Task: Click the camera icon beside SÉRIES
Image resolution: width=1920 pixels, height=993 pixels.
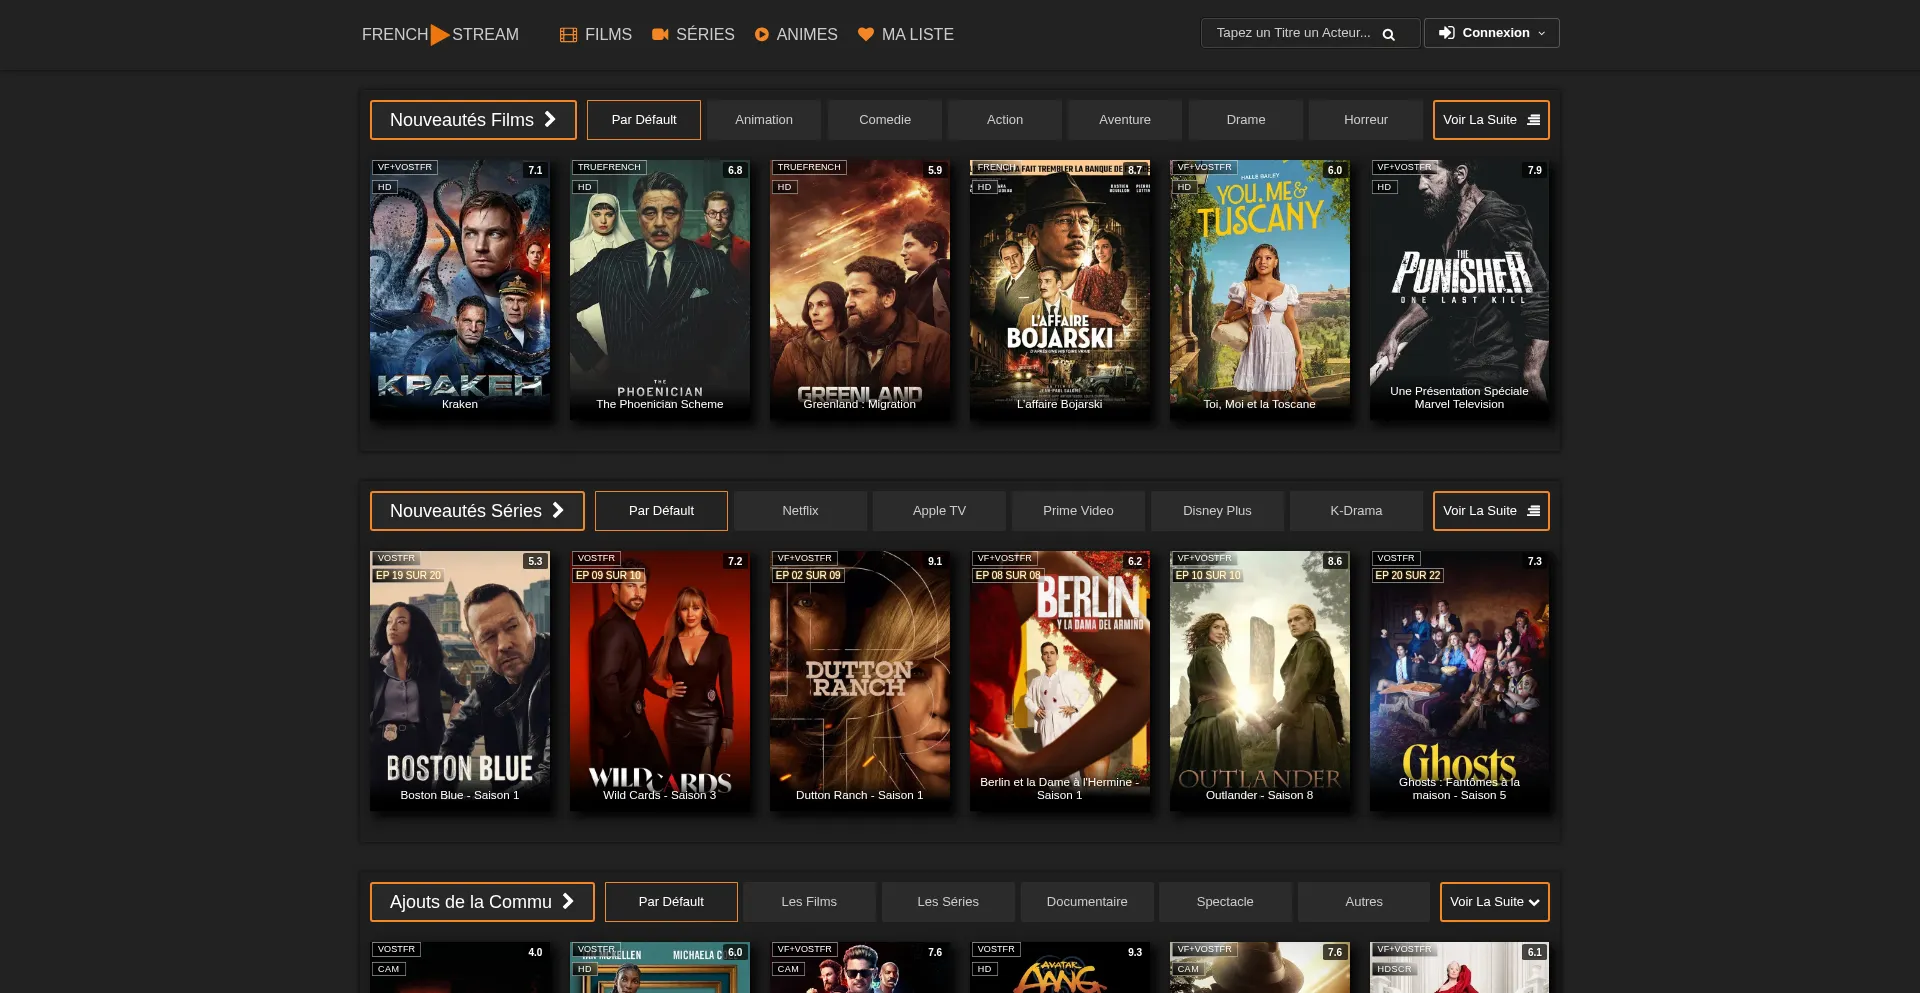Action: pyautogui.click(x=660, y=35)
